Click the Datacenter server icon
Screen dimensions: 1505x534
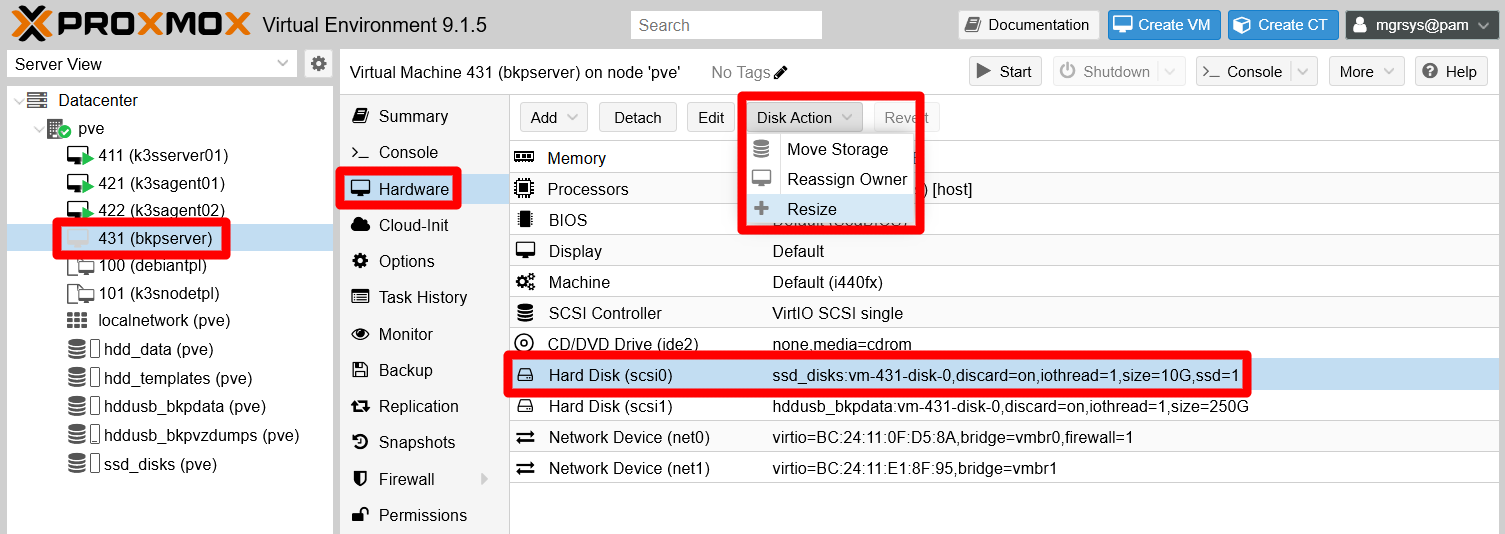point(37,100)
